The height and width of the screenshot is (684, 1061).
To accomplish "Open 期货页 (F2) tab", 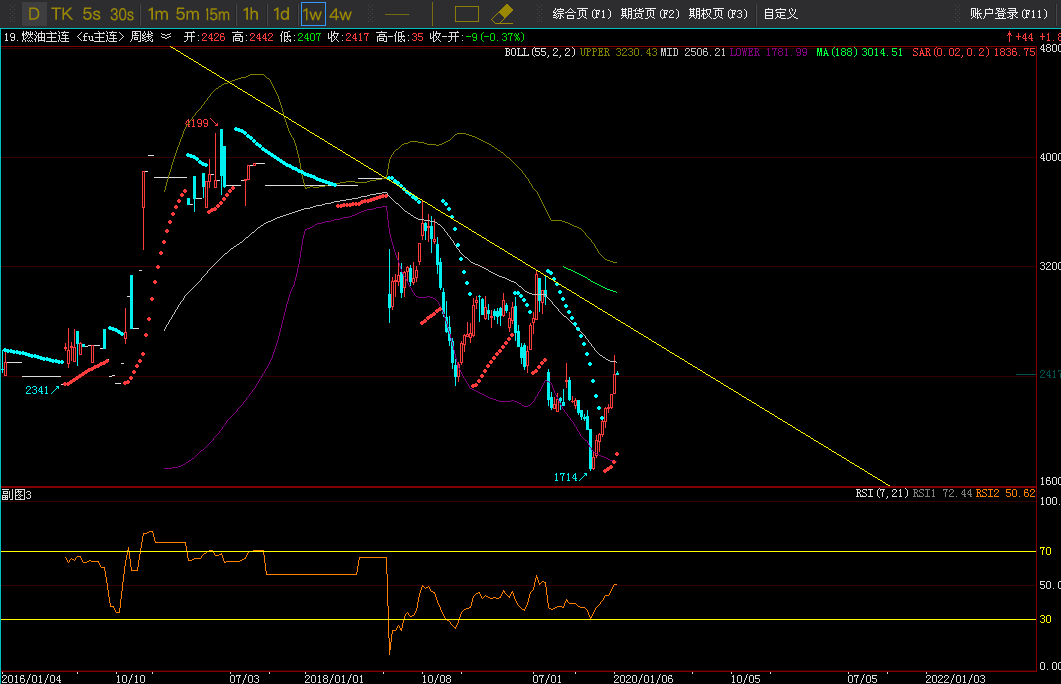I will (x=650, y=14).
